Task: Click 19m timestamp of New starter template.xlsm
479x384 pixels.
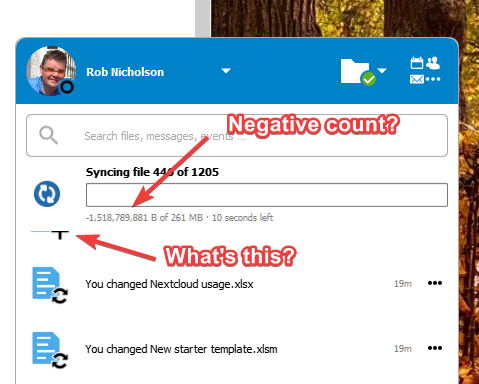Action: click(x=403, y=349)
